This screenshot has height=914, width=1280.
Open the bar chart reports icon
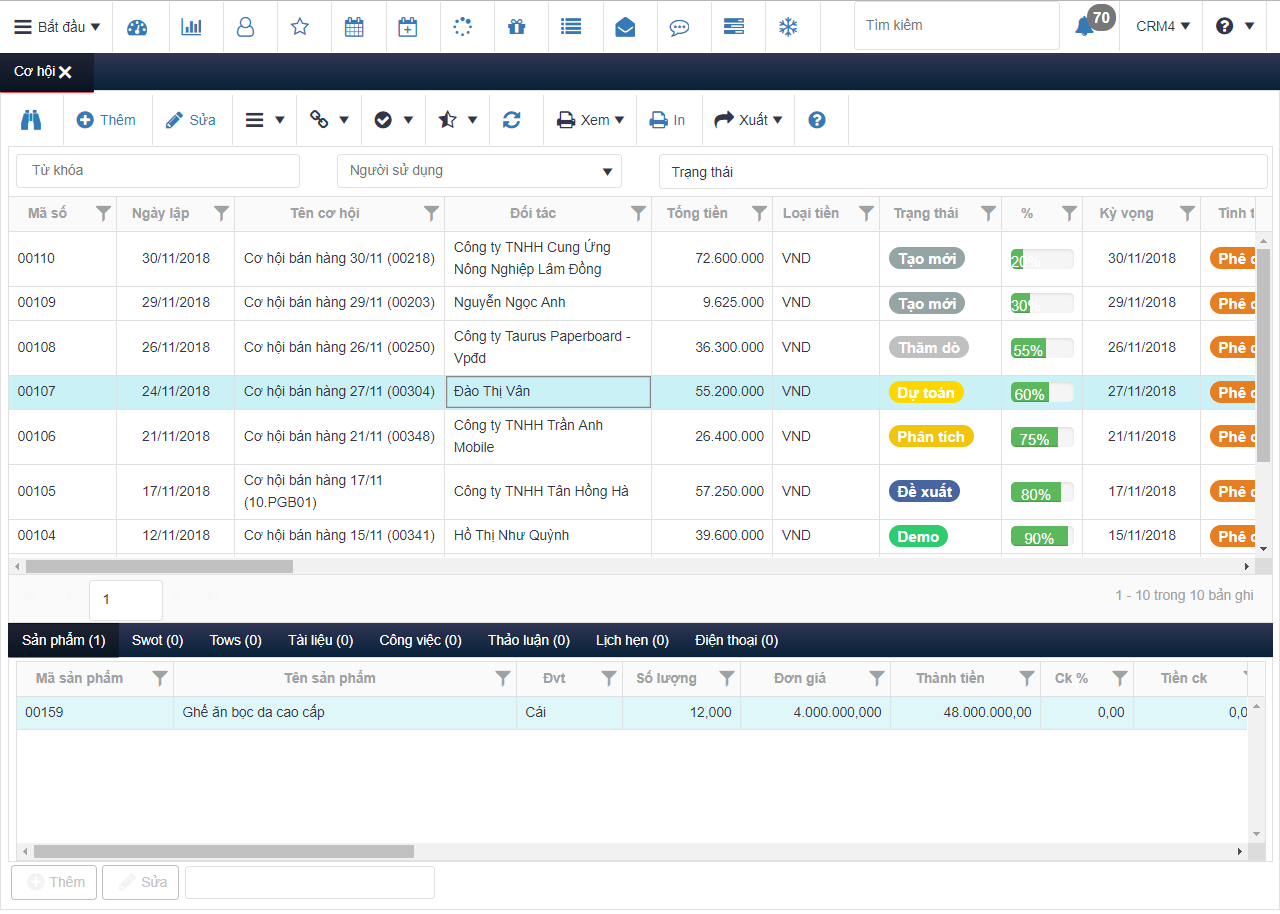[191, 27]
